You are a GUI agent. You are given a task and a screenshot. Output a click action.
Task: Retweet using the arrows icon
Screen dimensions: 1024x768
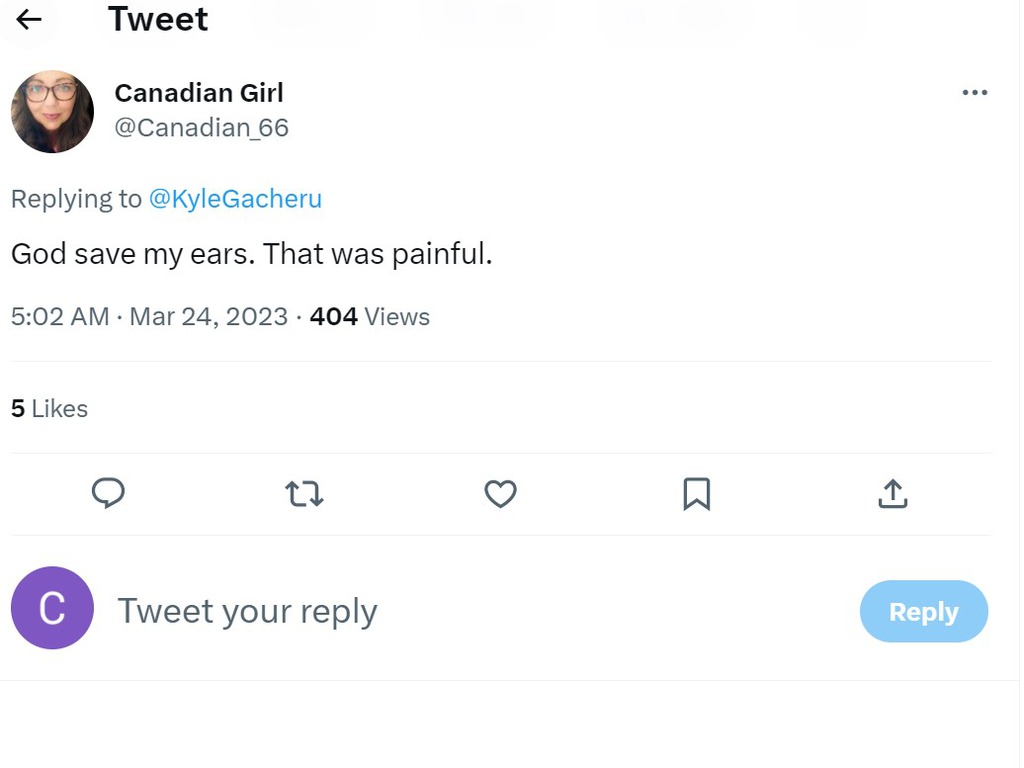click(304, 494)
